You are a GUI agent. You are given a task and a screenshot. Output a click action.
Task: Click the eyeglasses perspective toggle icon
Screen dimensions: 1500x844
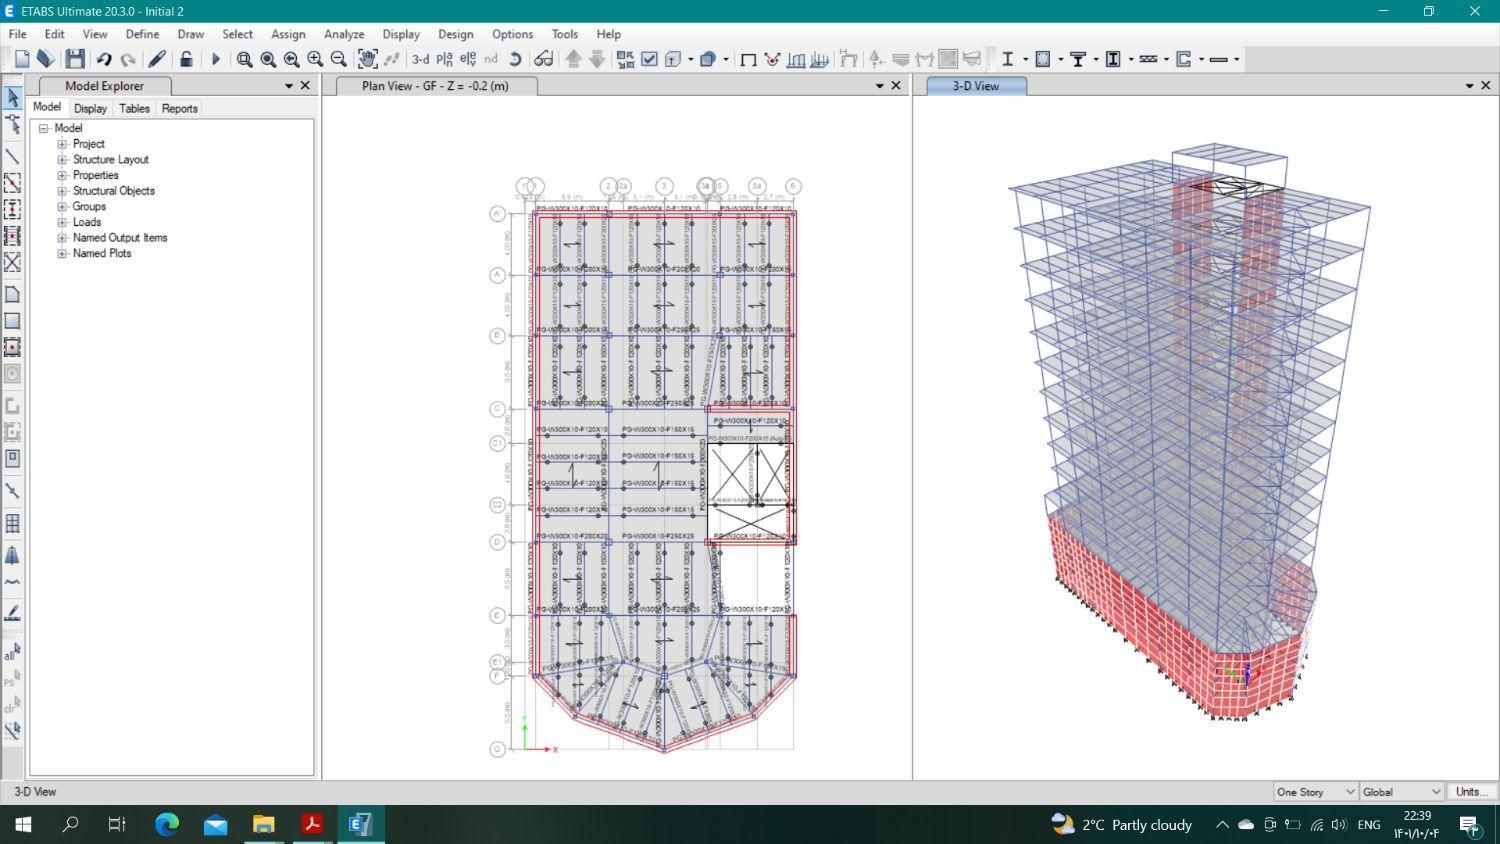[x=543, y=60]
